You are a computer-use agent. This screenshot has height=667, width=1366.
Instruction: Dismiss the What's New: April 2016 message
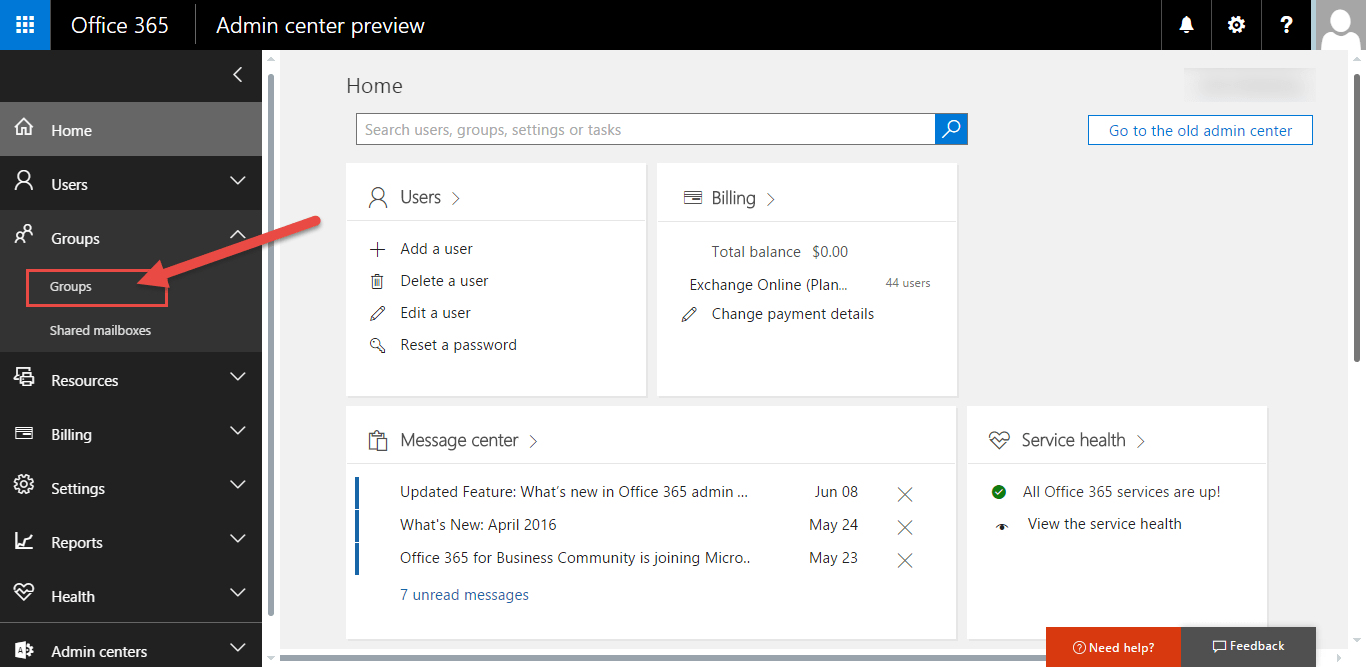(905, 527)
